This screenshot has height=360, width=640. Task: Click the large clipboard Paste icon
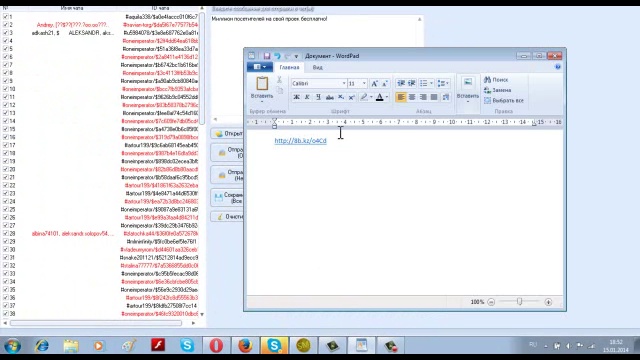pyautogui.click(x=262, y=83)
